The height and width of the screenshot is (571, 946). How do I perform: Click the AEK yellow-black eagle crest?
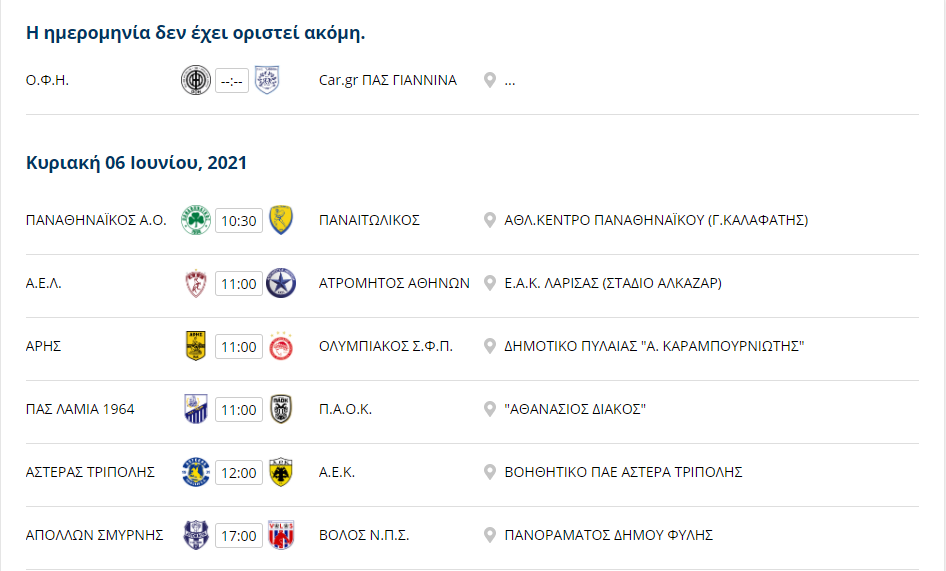pyautogui.click(x=281, y=472)
